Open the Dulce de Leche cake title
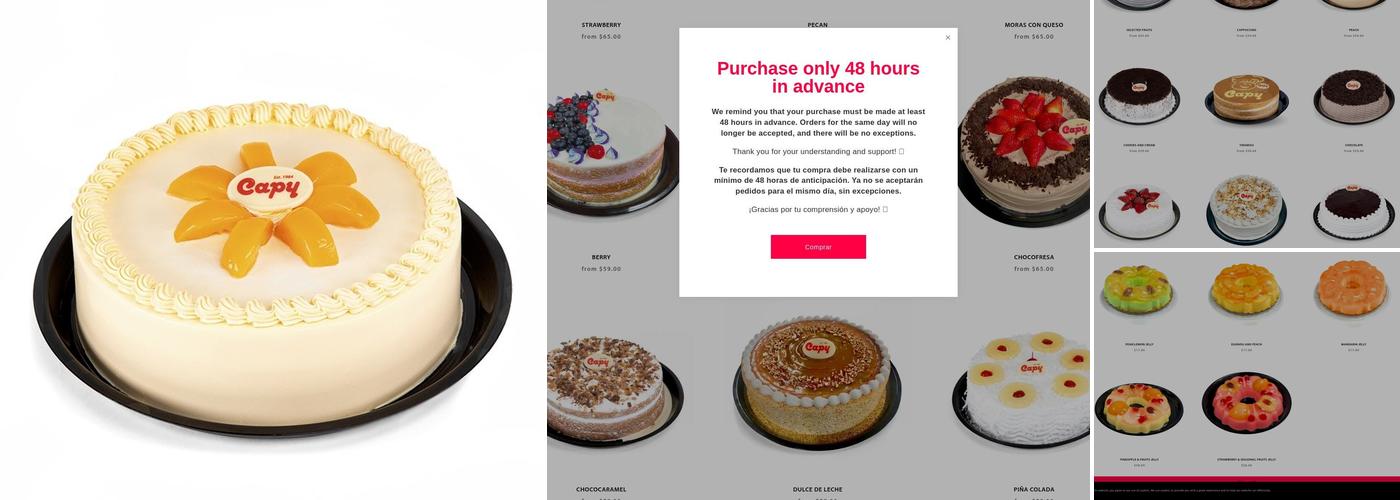 click(818, 489)
